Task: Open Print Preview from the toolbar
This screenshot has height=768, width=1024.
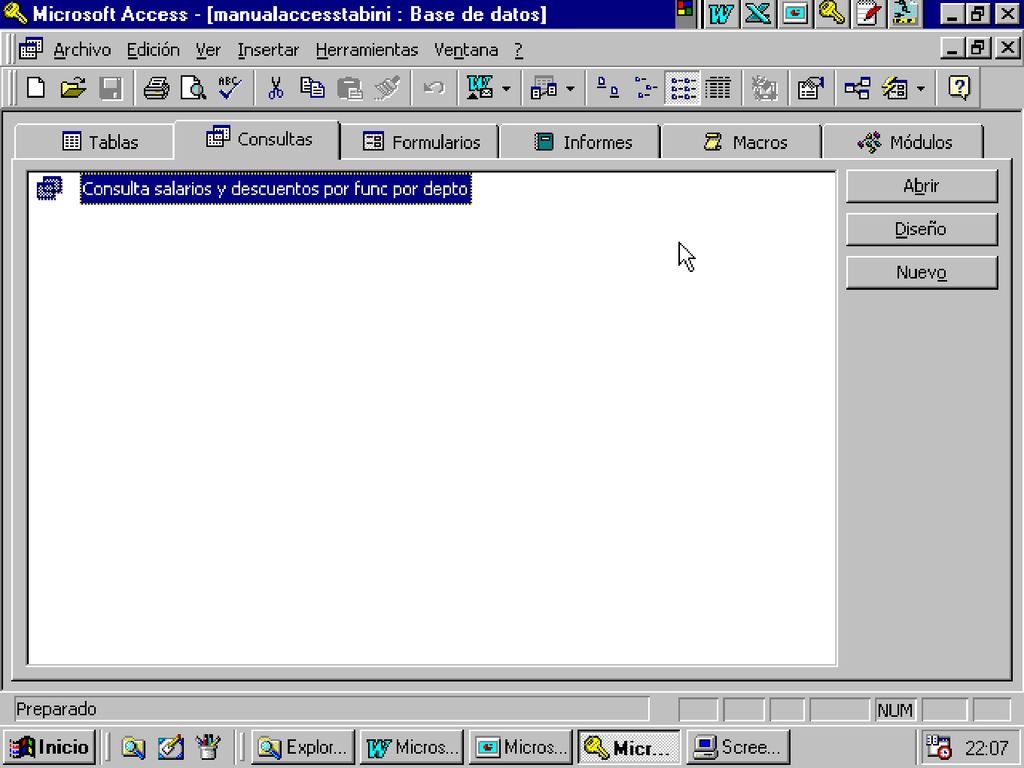Action: pos(193,88)
